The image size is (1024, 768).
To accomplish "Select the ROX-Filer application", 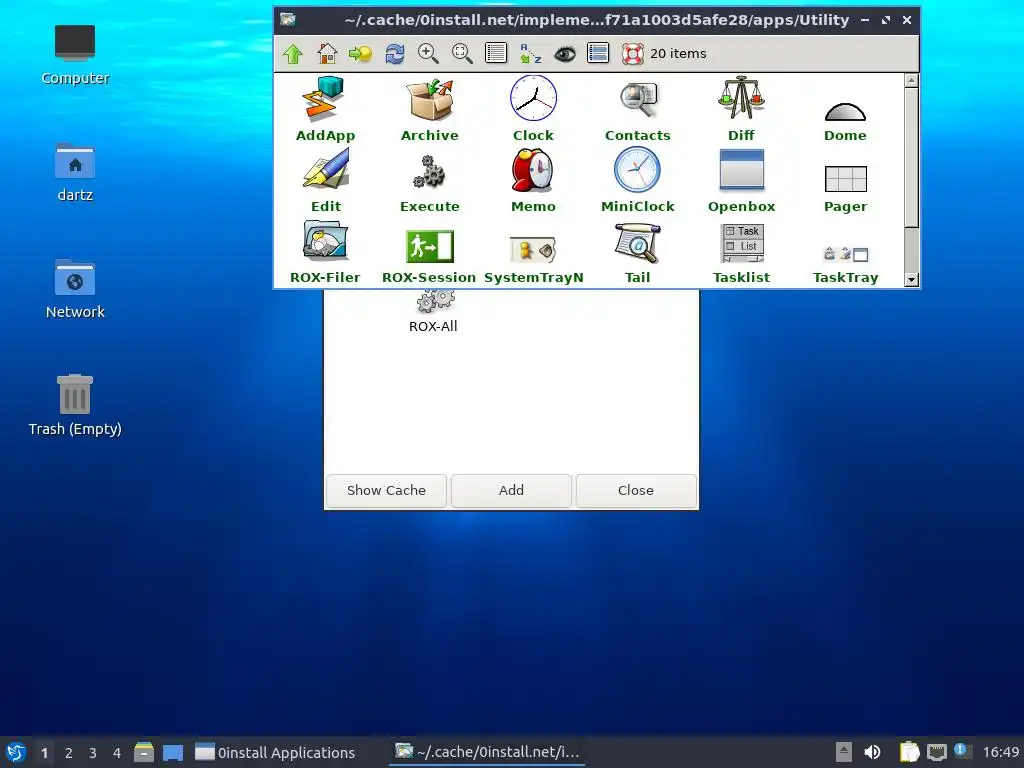I will [x=325, y=252].
